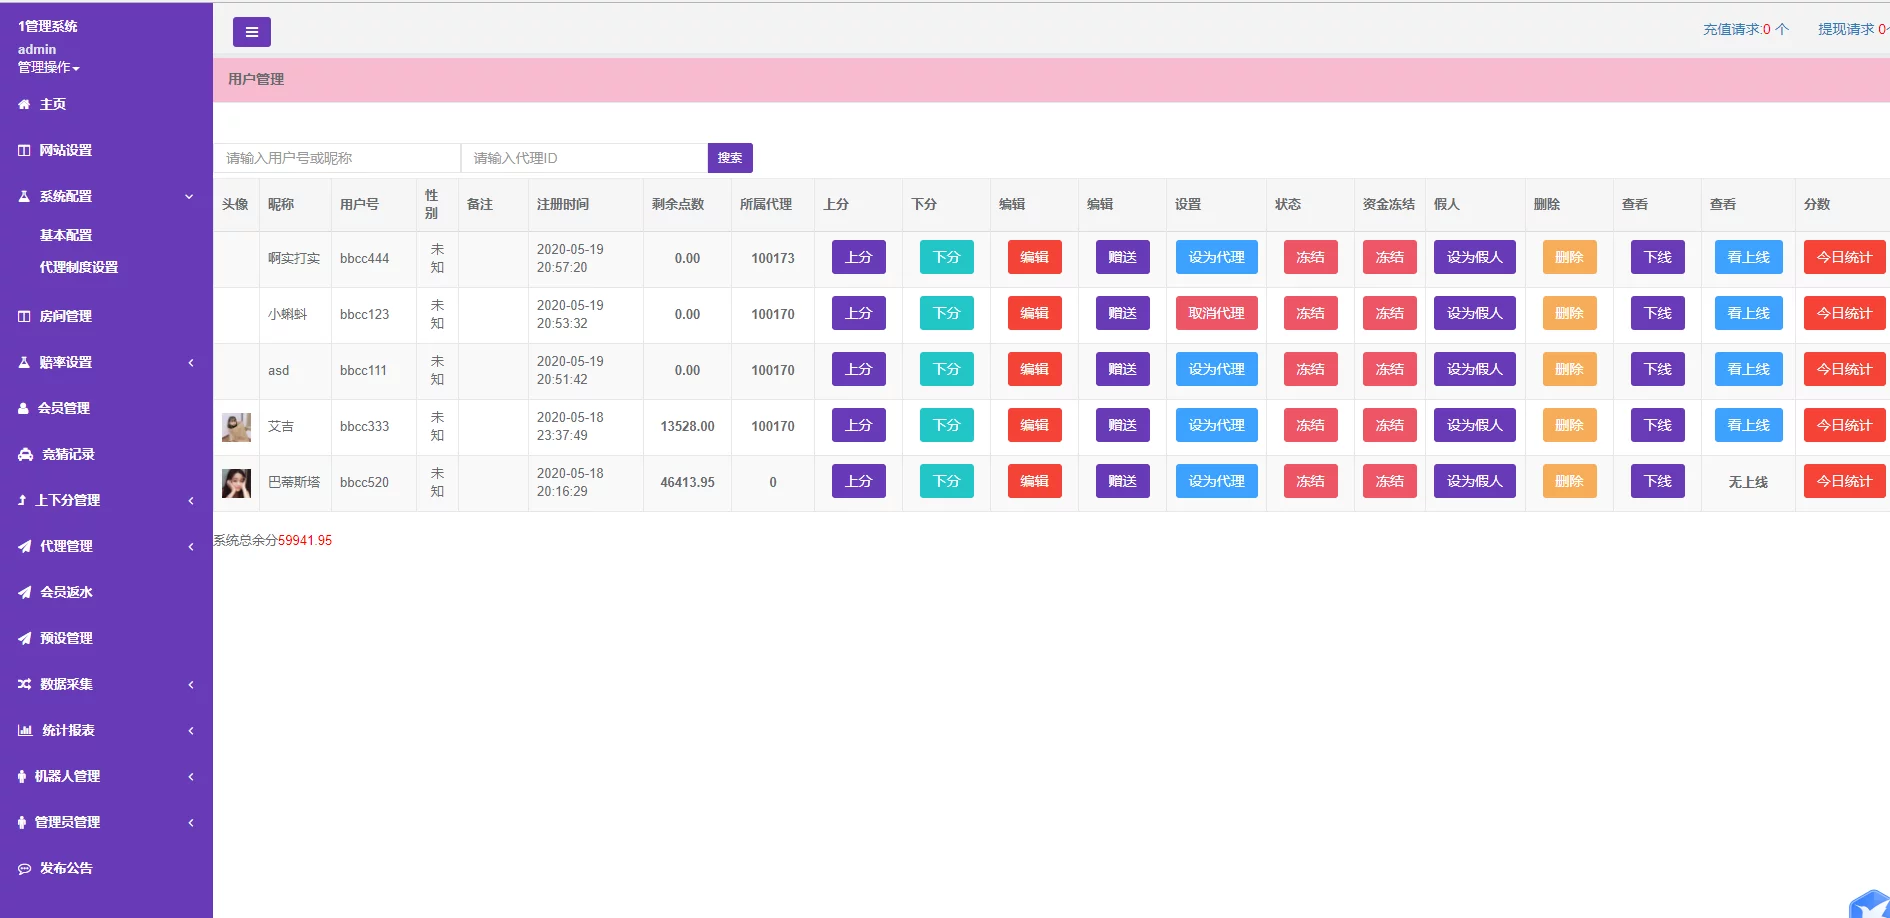Expand the 上下分管理 submenu chevron
This screenshot has width=1890, height=918.
[x=191, y=500]
